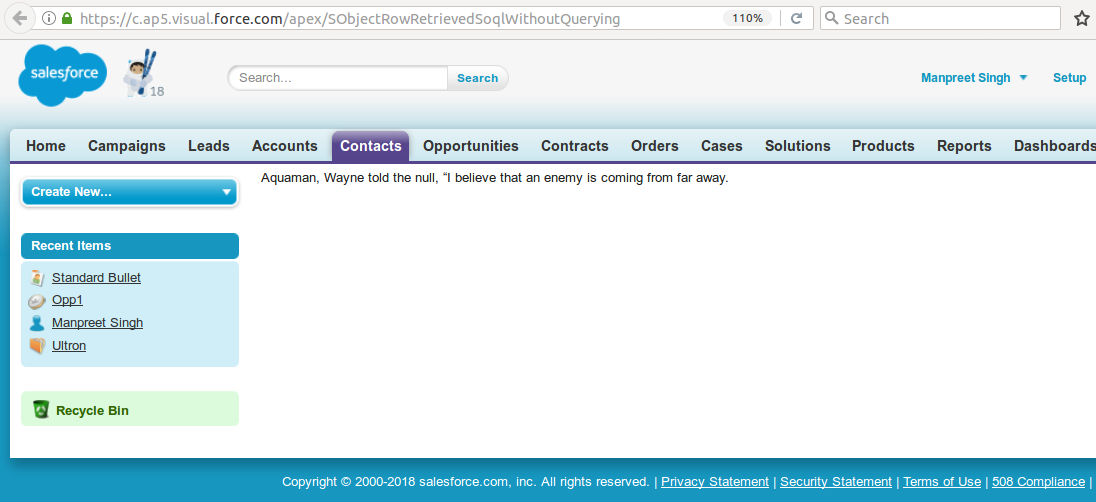Click the Salesforce cloud logo

coord(63,75)
